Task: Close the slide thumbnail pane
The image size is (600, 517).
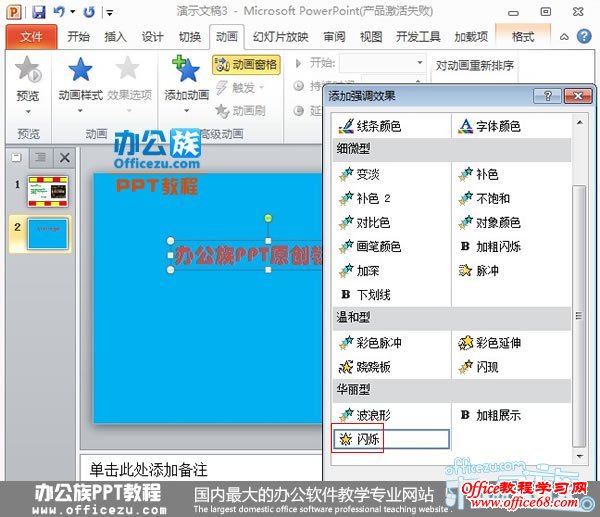Action: [65, 157]
